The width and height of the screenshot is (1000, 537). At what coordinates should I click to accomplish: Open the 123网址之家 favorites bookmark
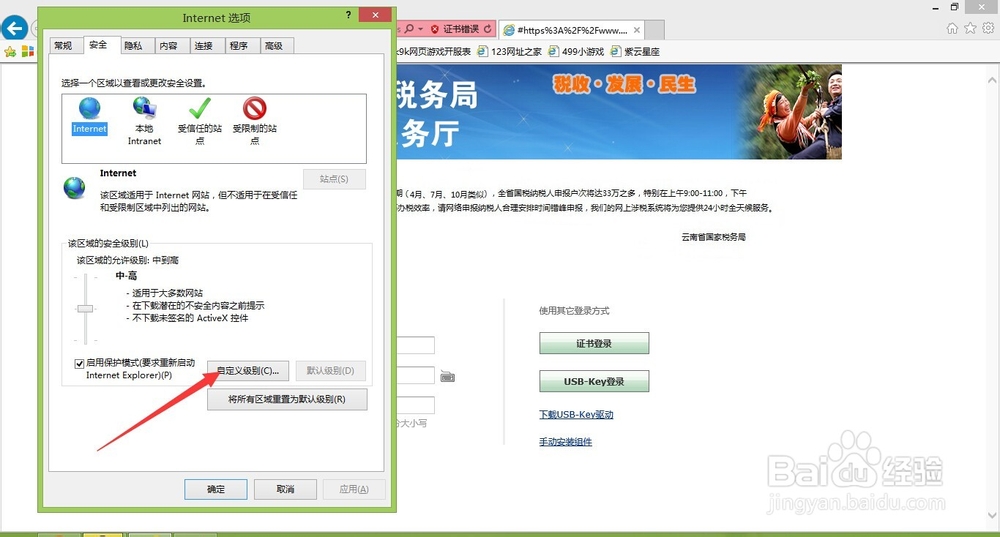[x=510, y=52]
